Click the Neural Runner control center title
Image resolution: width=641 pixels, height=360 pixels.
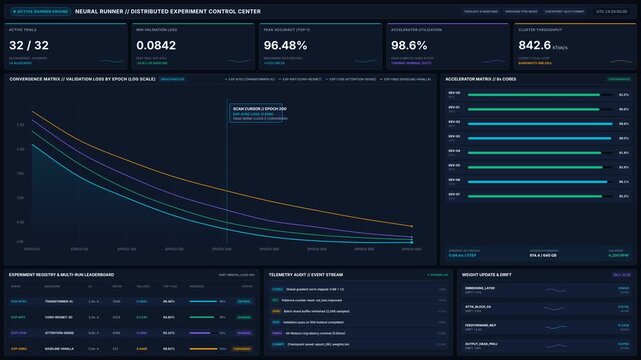(x=168, y=11)
